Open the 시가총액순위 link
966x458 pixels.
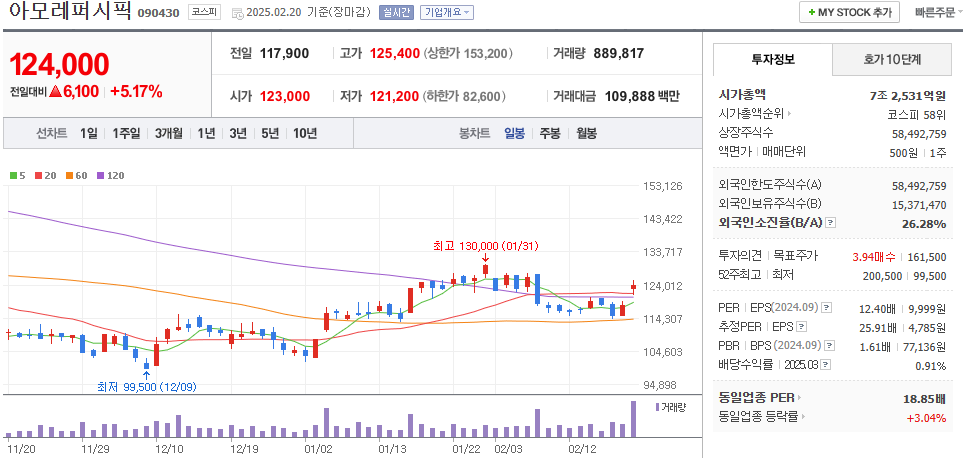pyautogui.click(x=751, y=113)
